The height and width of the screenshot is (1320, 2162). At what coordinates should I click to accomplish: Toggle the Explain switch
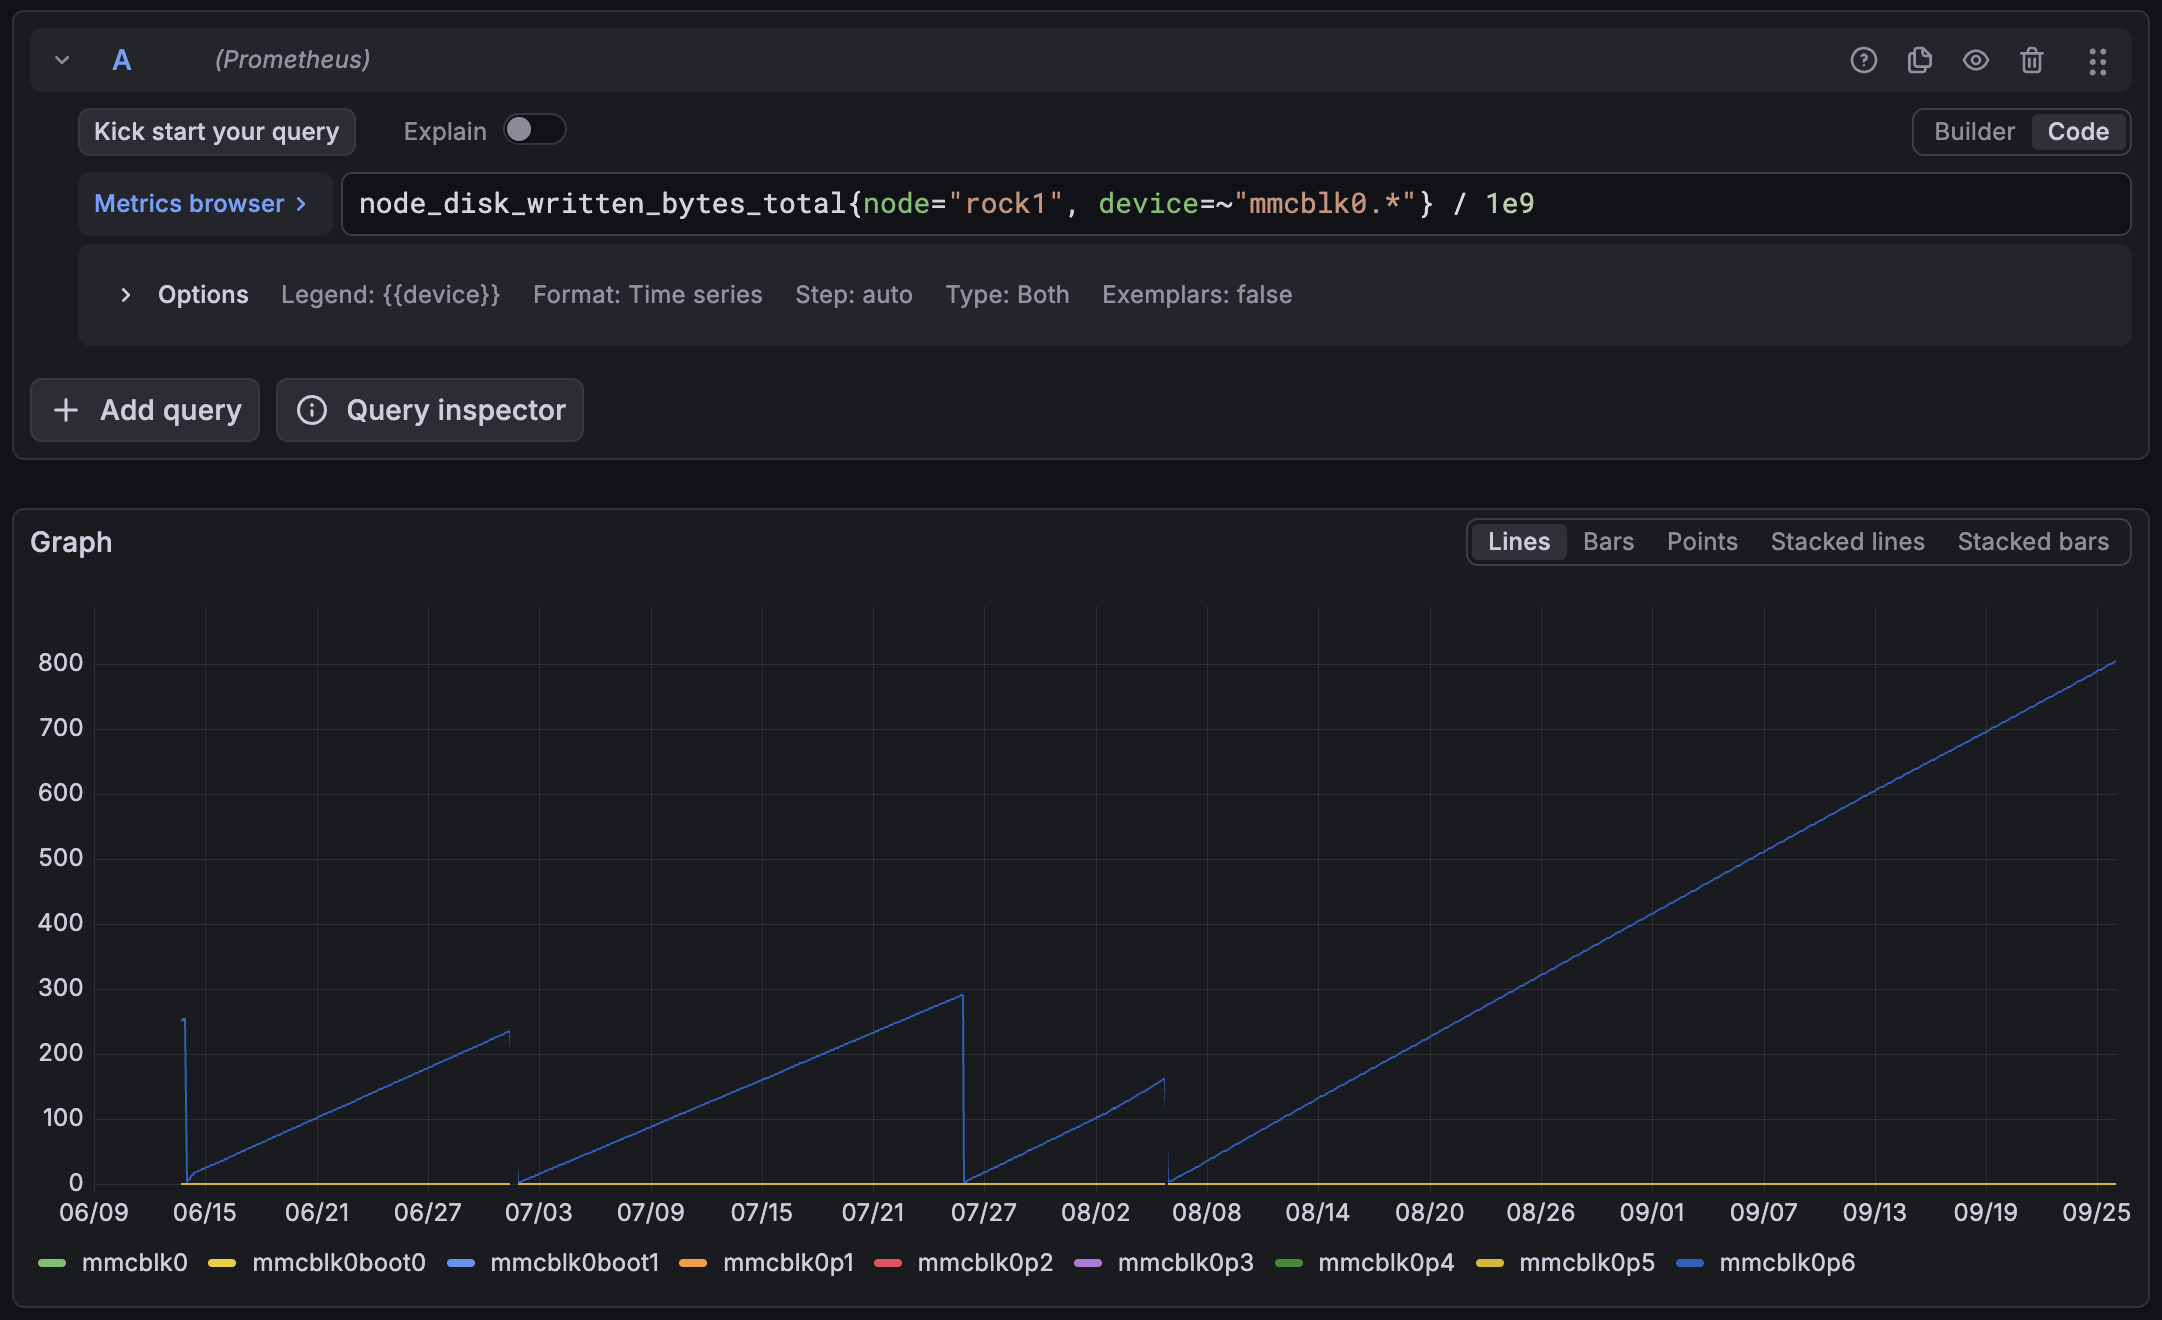534,130
